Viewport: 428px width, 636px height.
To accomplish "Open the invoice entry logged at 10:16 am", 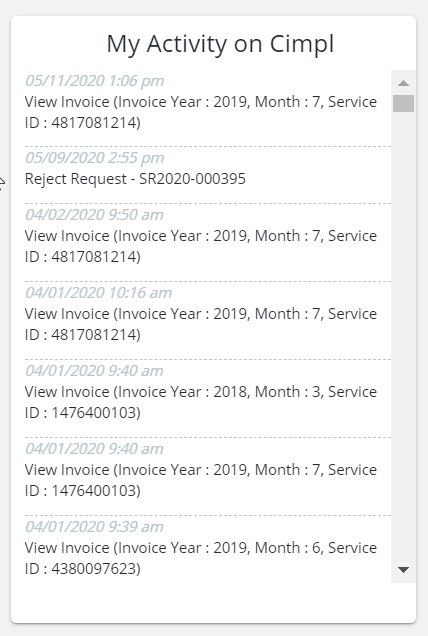I will [201, 324].
